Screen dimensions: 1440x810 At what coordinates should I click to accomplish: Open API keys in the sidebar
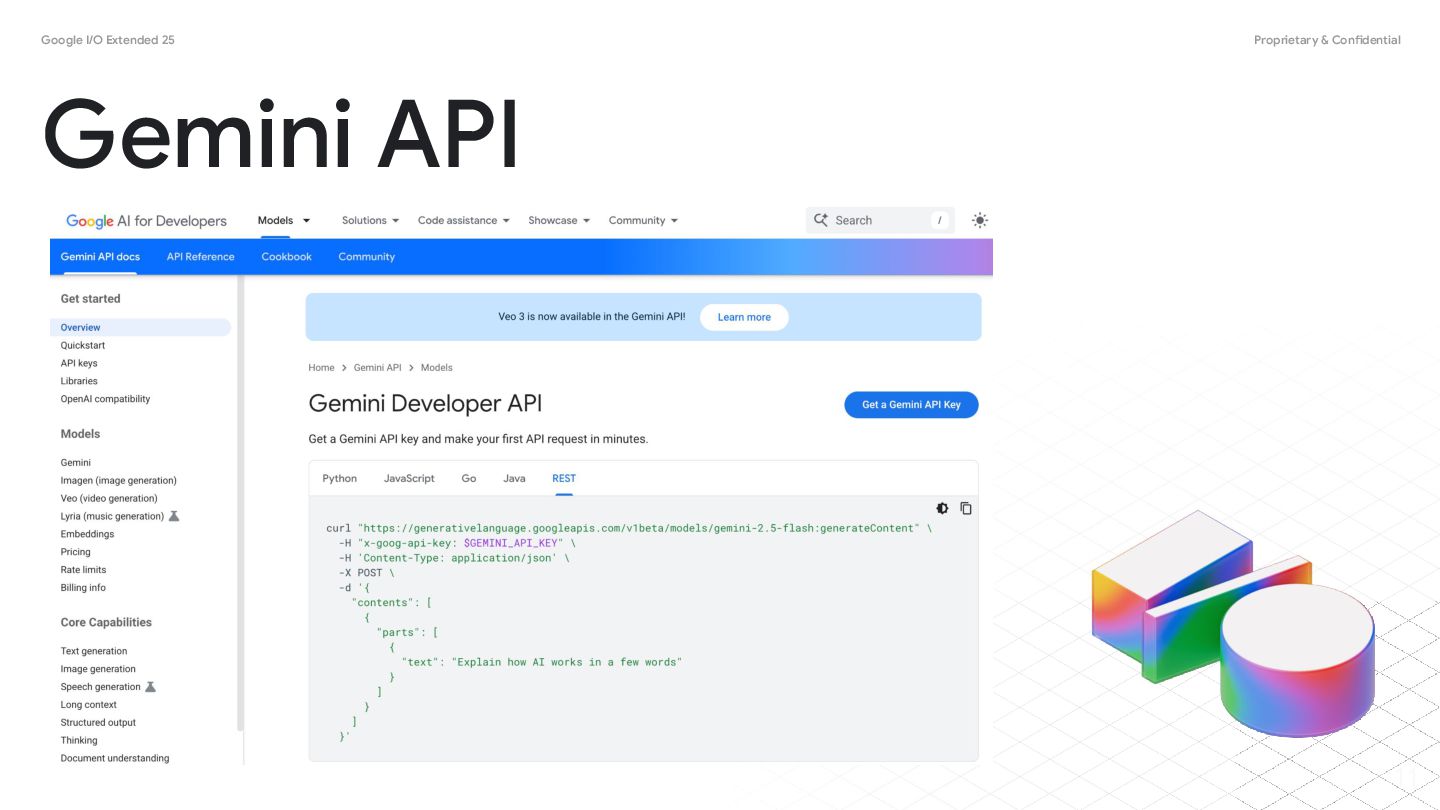tap(79, 363)
